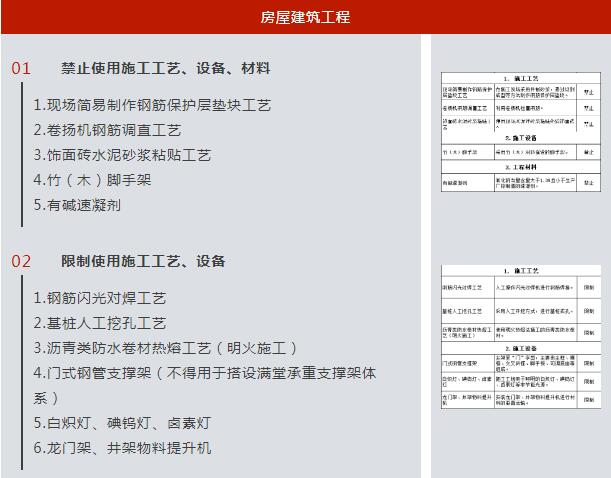Select item 白炽灯、碘钨灯、卤素灯
The width and height of the screenshot is (611, 478).
(122, 423)
